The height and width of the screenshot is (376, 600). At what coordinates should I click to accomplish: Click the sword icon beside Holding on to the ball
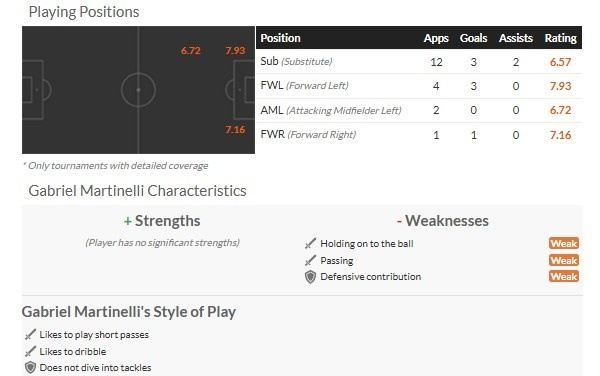[310, 243]
